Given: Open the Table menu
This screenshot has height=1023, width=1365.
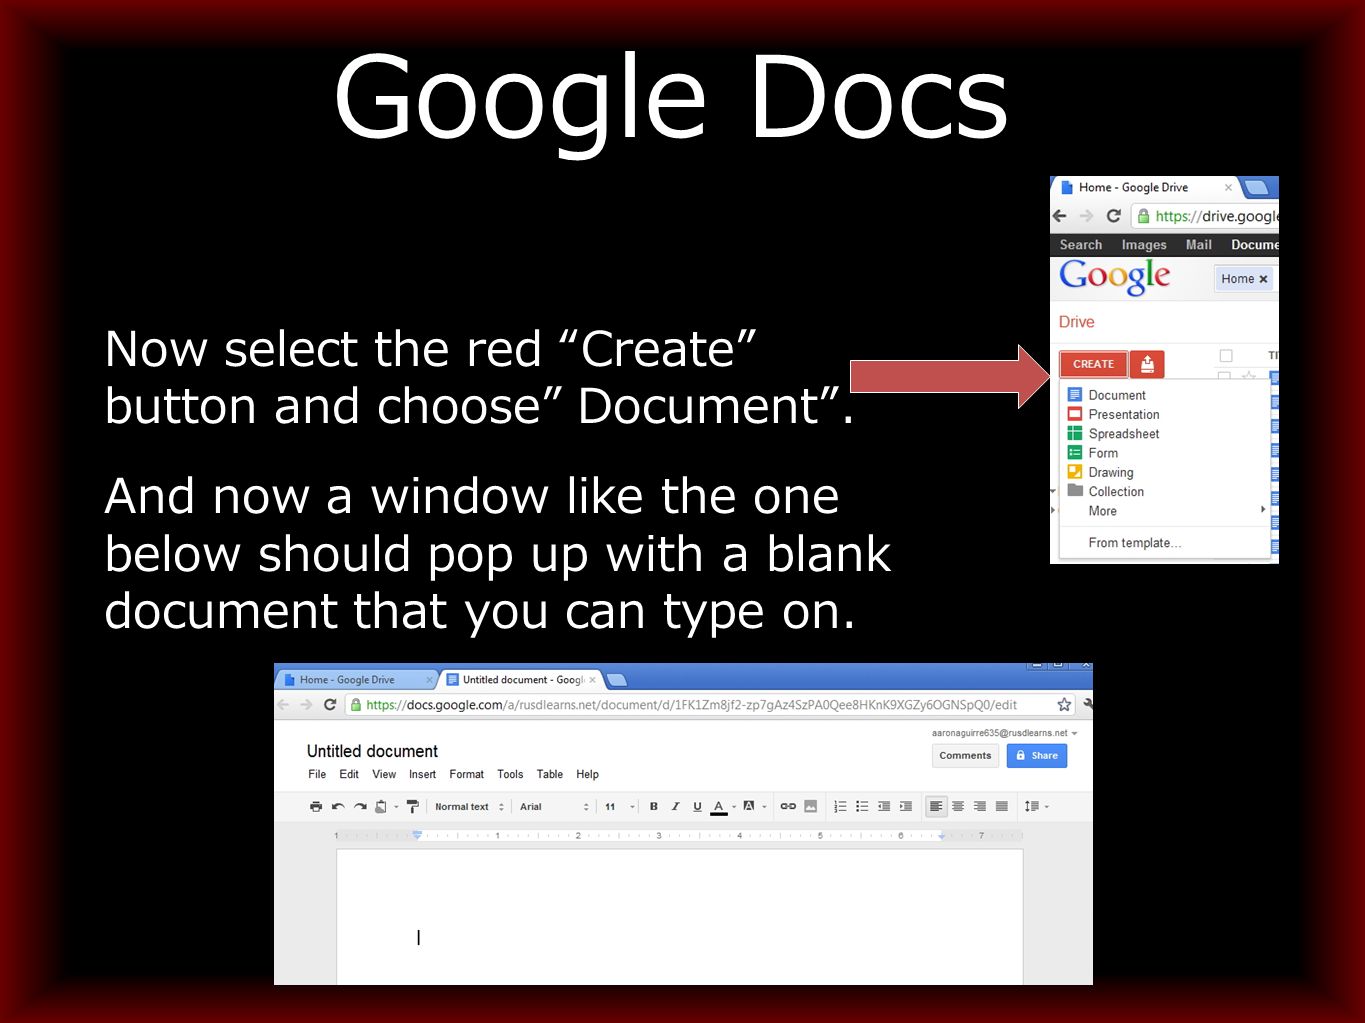Looking at the screenshot, I should click(550, 774).
